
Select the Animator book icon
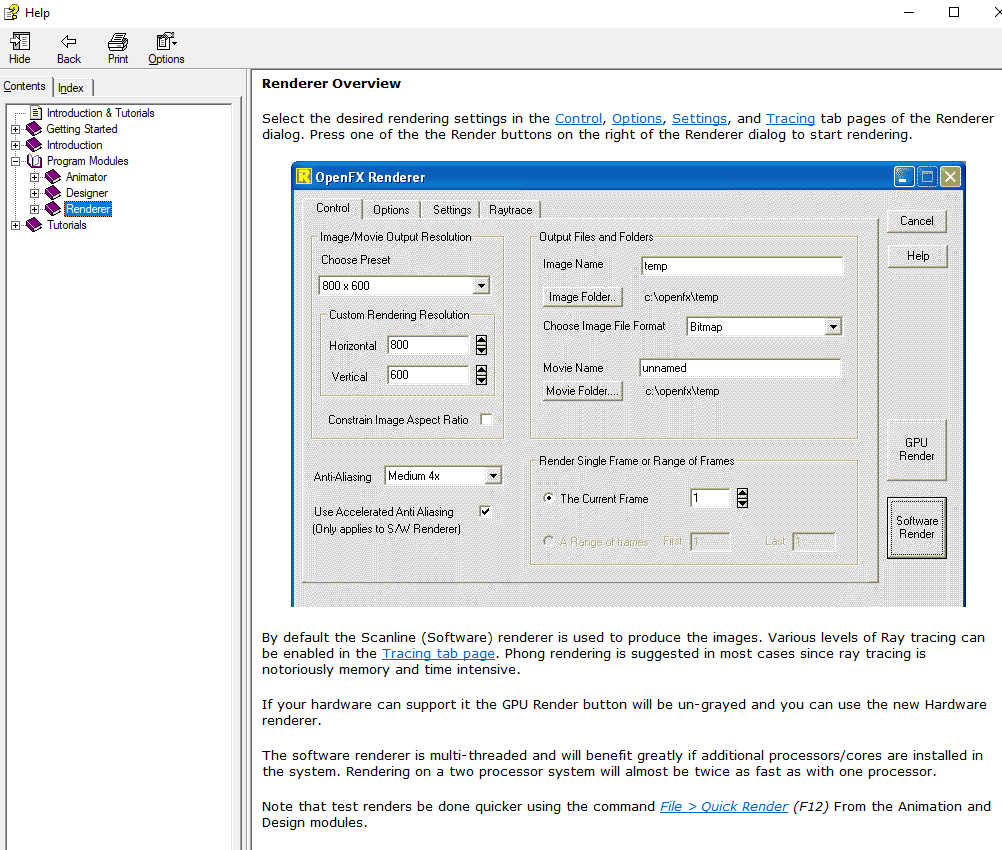pos(53,177)
